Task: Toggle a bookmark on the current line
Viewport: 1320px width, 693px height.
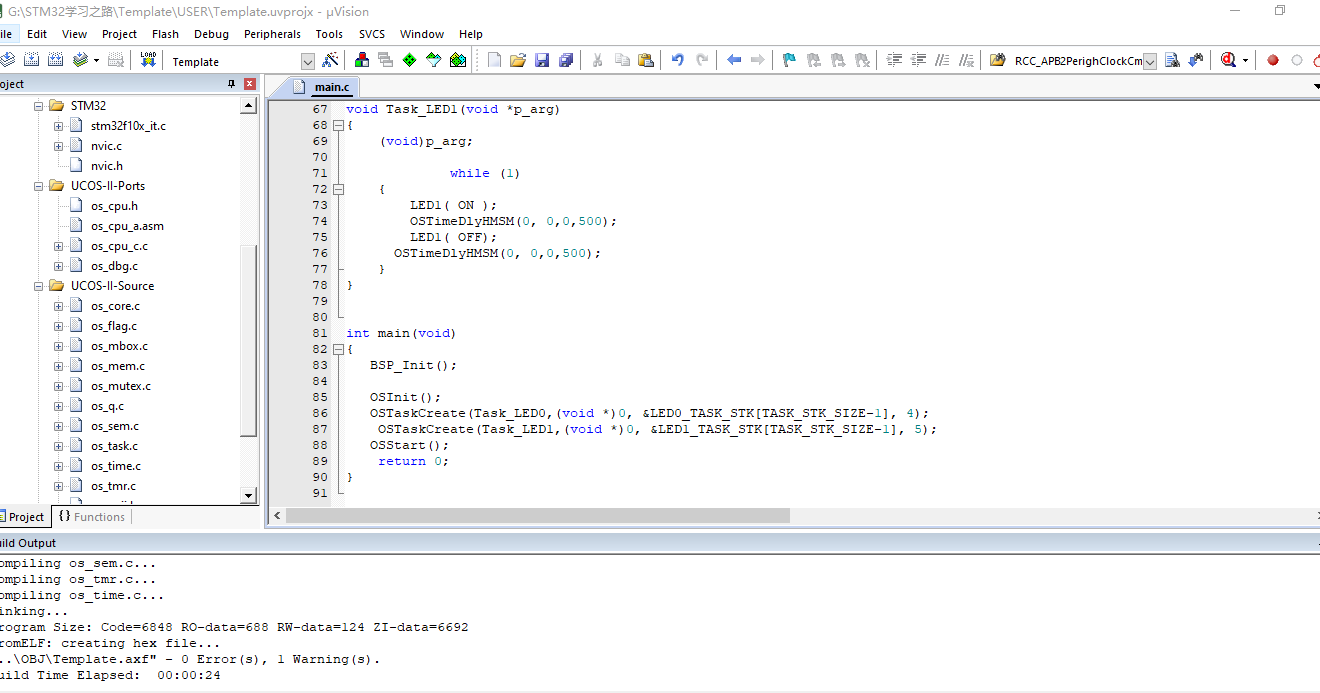Action: [x=789, y=60]
